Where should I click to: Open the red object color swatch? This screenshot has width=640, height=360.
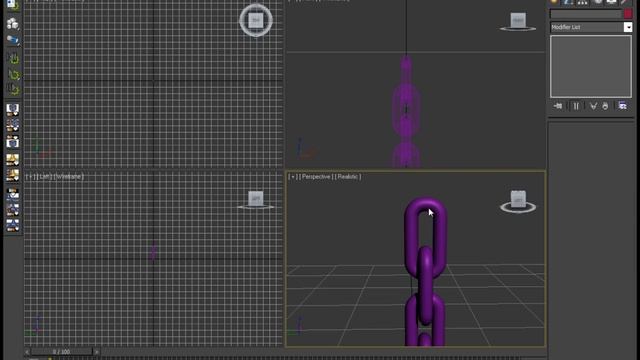628,14
